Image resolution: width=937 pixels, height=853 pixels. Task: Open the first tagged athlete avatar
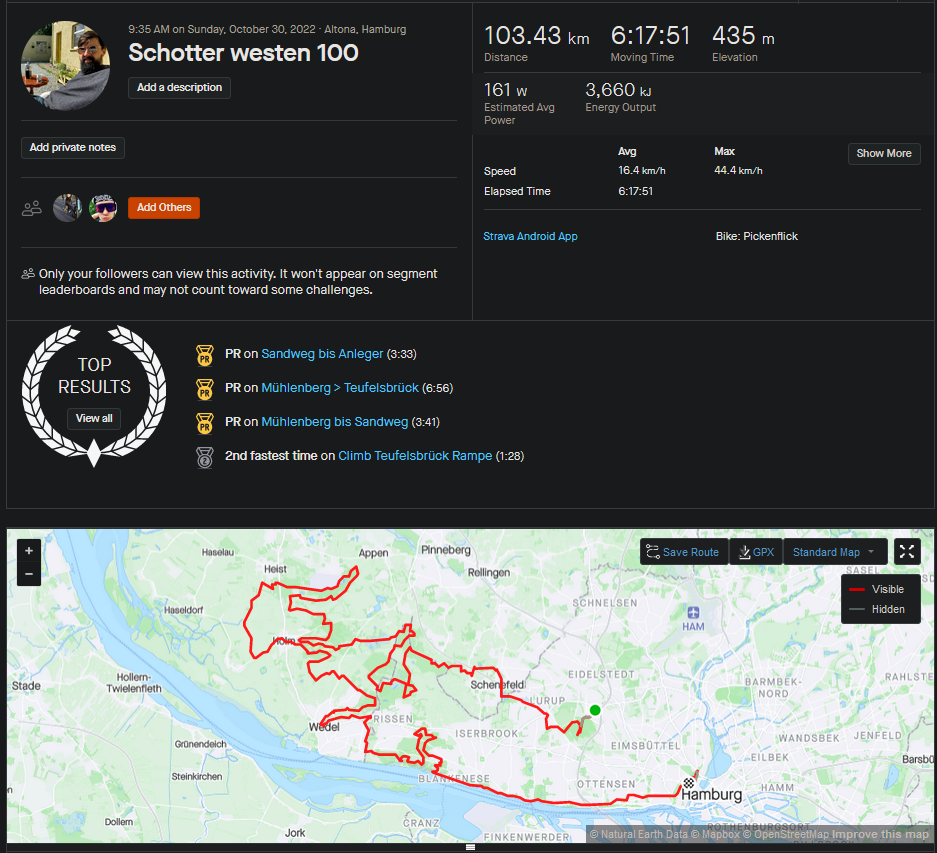pos(67,208)
